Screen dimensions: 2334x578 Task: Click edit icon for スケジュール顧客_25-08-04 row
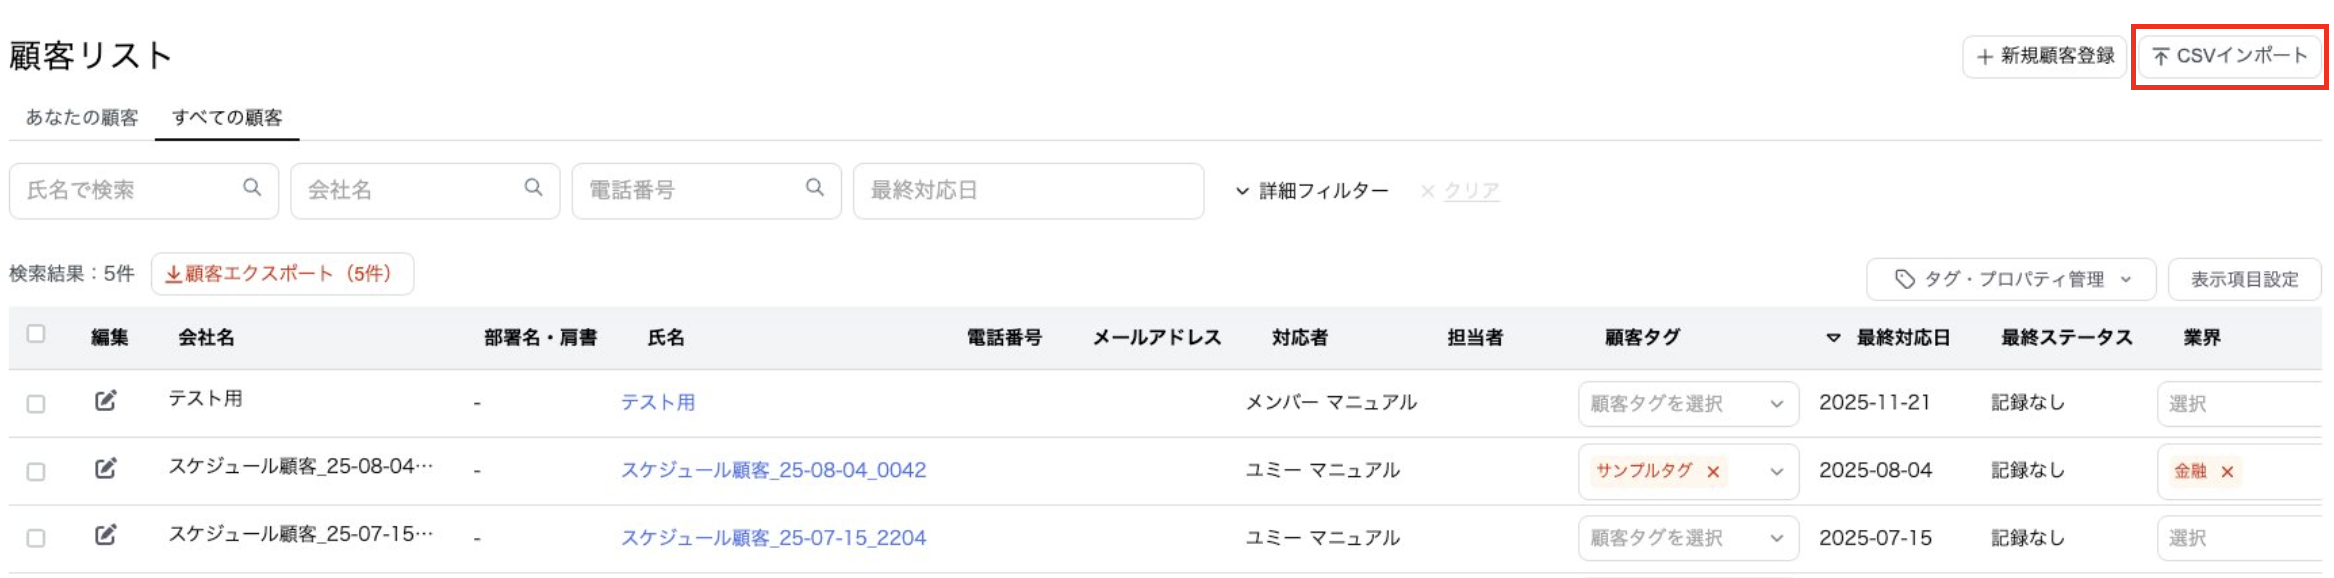pyautogui.click(x=105, y=468)
